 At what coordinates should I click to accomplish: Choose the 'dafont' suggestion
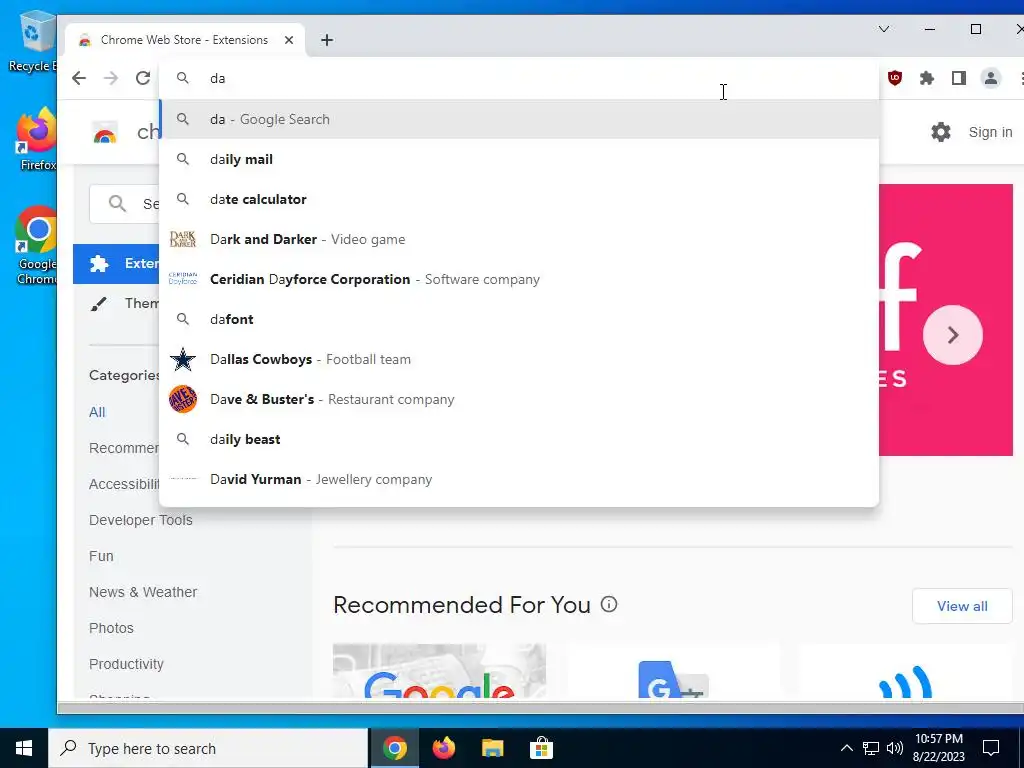point(519,319)
